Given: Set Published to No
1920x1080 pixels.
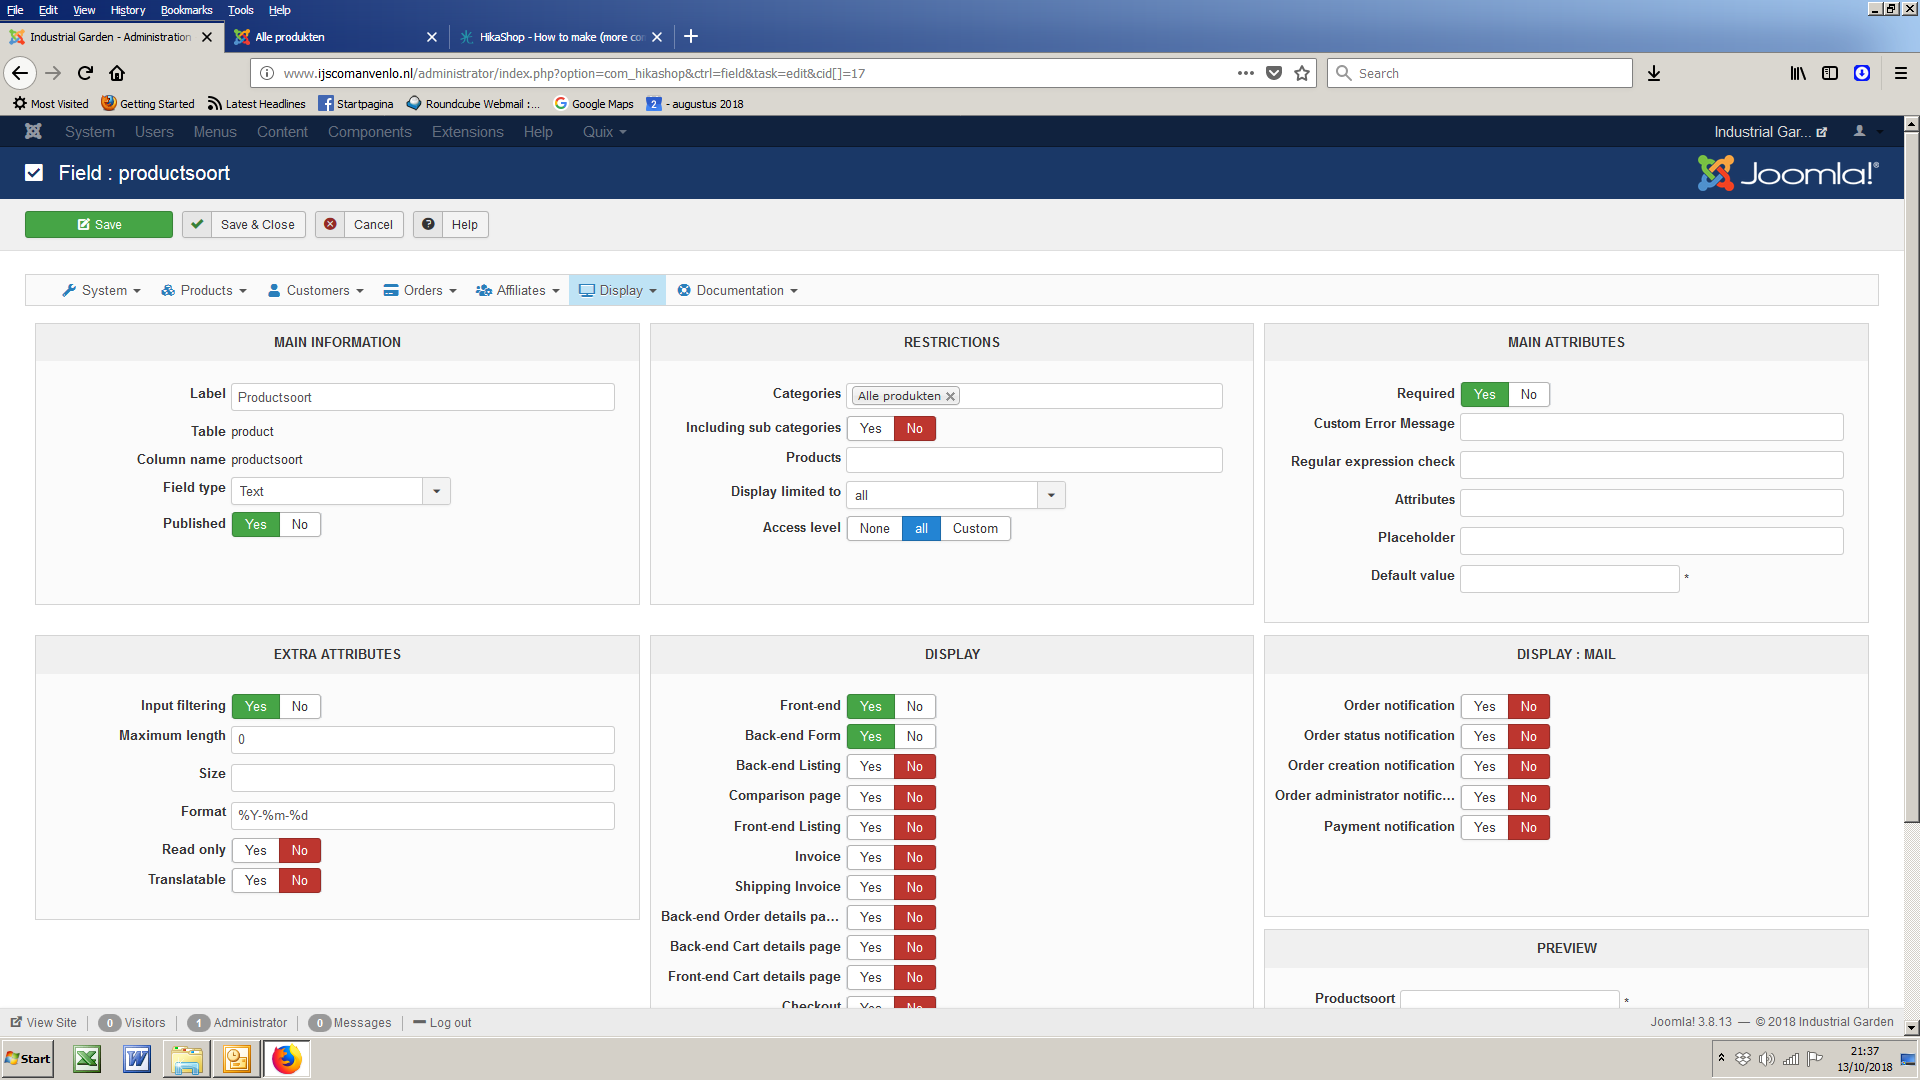Looking at the screenshot, I should tap(300, 524).
